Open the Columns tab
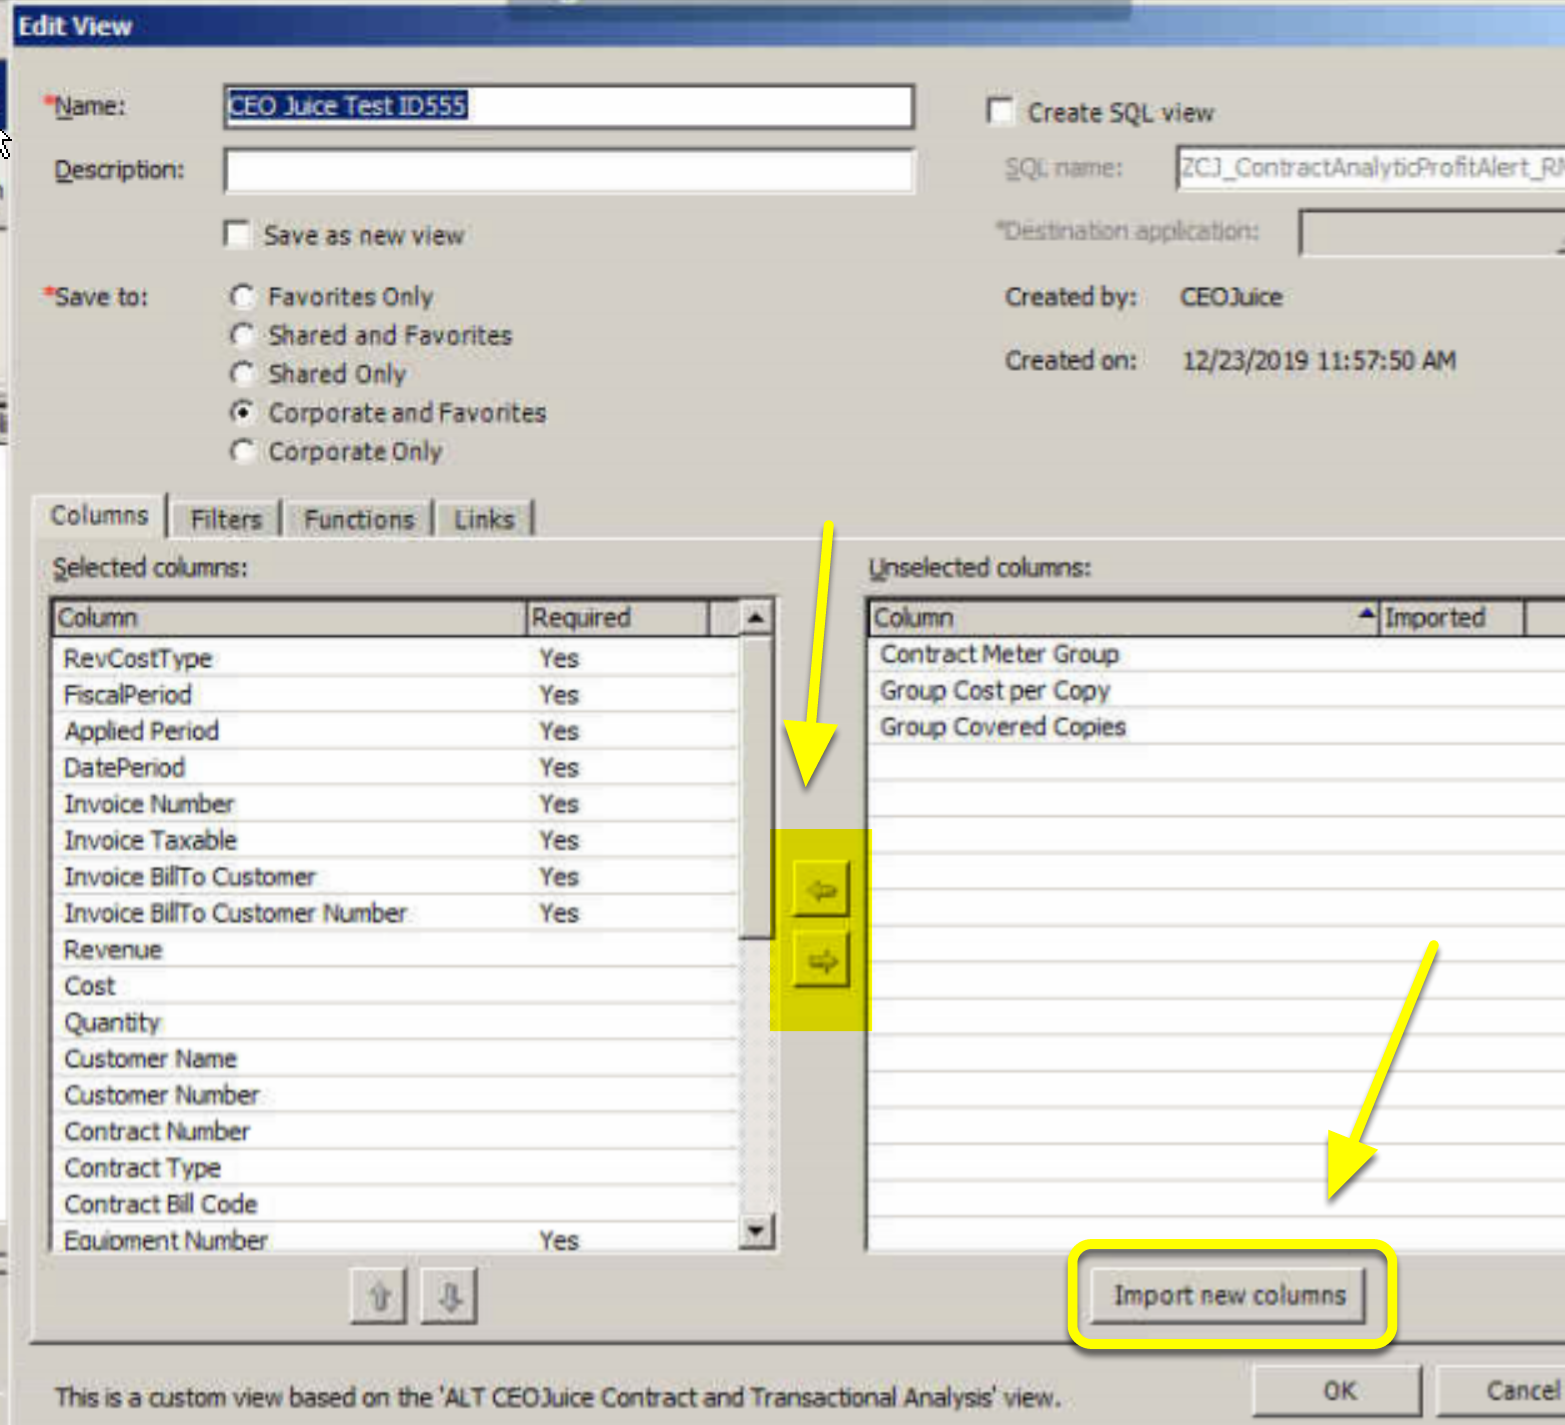 pyautogui.click(x=99, y=515)
